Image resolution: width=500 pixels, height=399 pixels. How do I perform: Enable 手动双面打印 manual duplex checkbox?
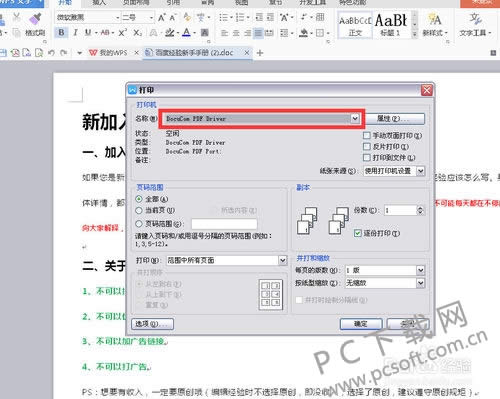tap(367, 136)
